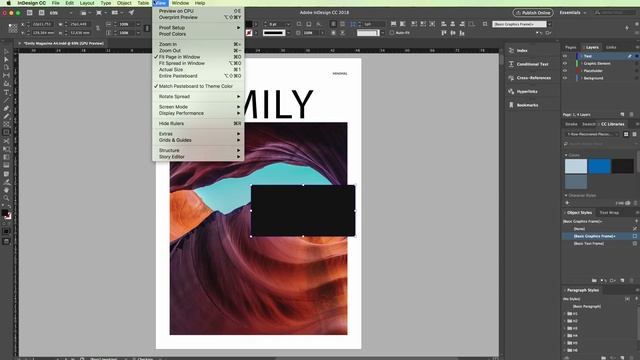Open the File menu
This screenshot has width=640, height=360.
(x=56, y=3)
